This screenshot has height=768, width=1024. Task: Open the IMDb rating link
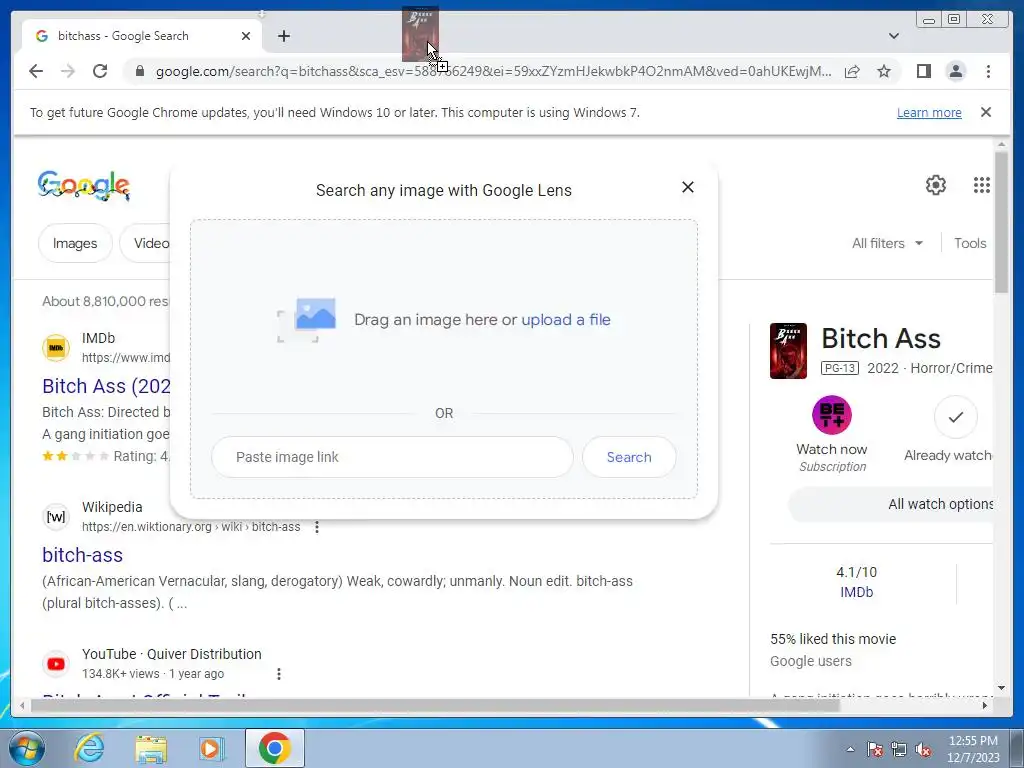point(856,592)
